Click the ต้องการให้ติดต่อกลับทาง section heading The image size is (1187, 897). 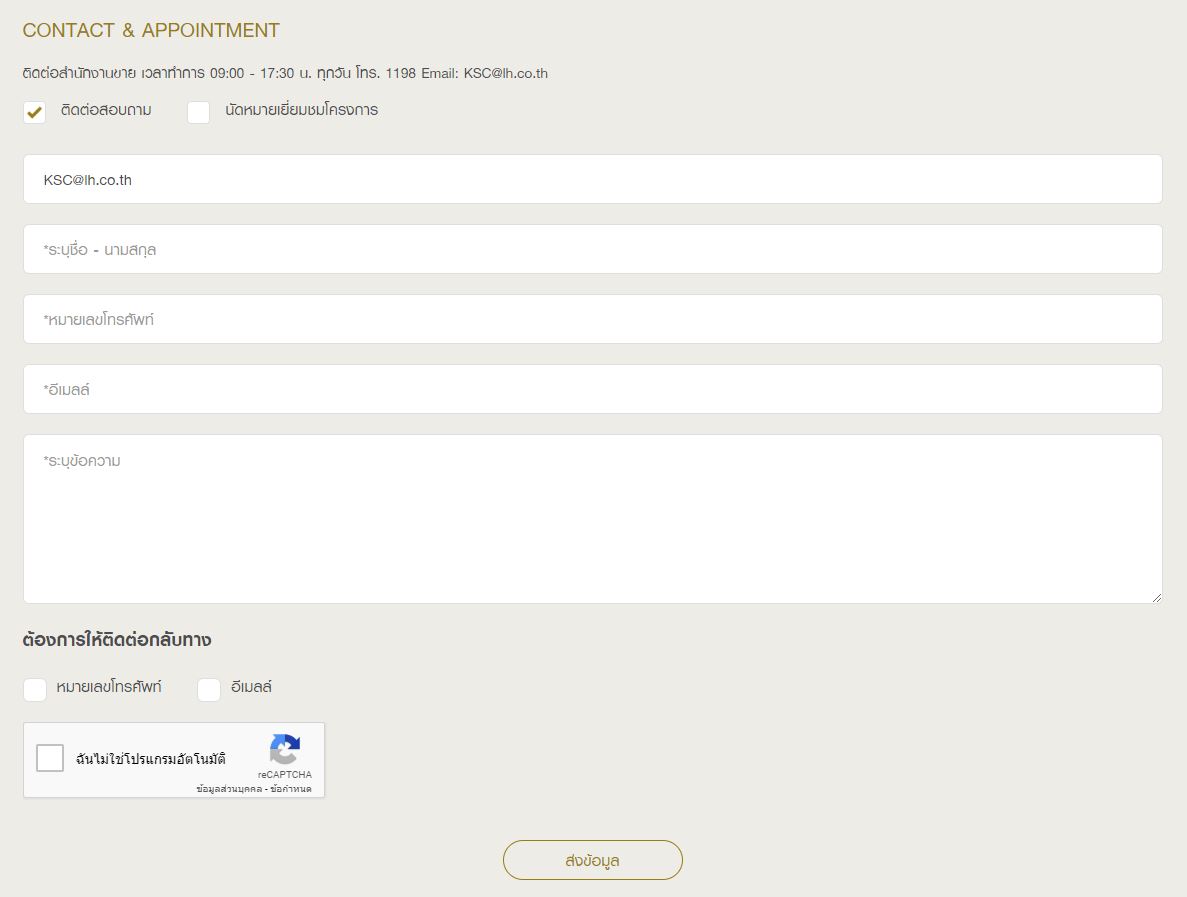116,640
